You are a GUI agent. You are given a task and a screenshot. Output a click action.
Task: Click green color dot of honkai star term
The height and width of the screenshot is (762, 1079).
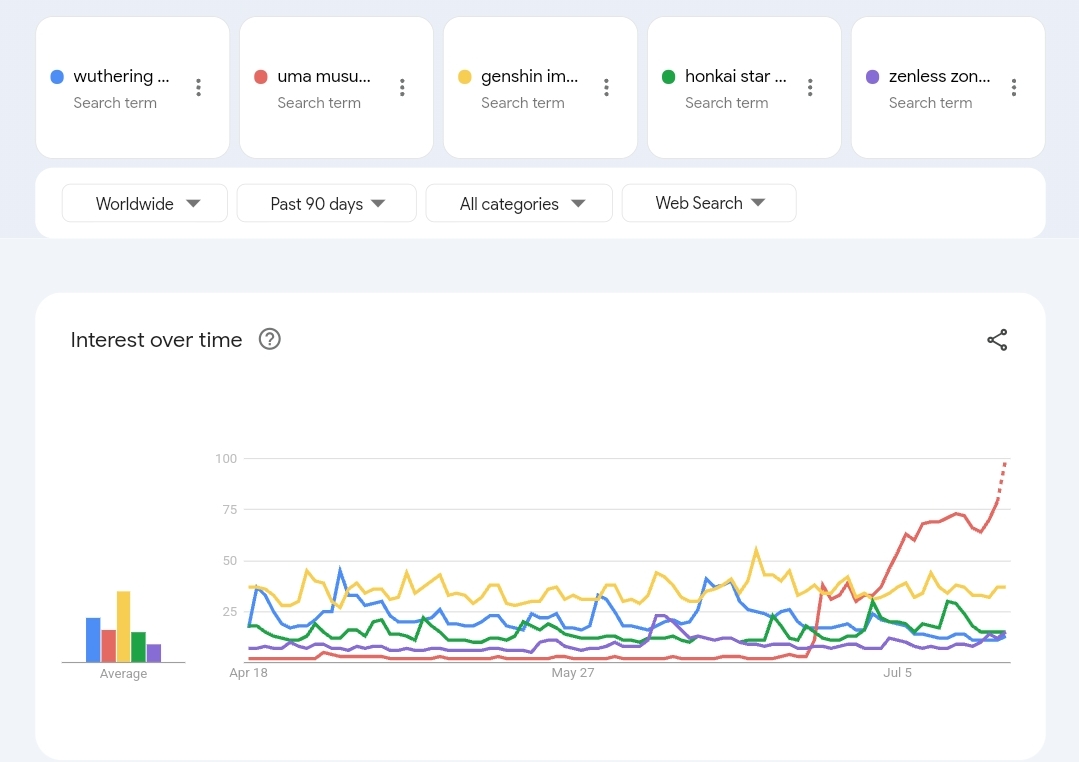pyautogui.click(x=668, y=76)
